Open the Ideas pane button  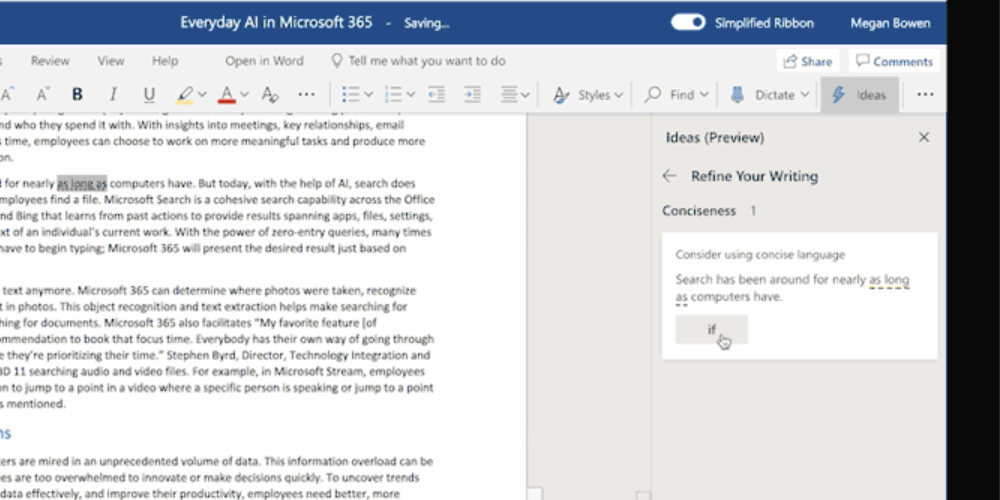(860, 95)
